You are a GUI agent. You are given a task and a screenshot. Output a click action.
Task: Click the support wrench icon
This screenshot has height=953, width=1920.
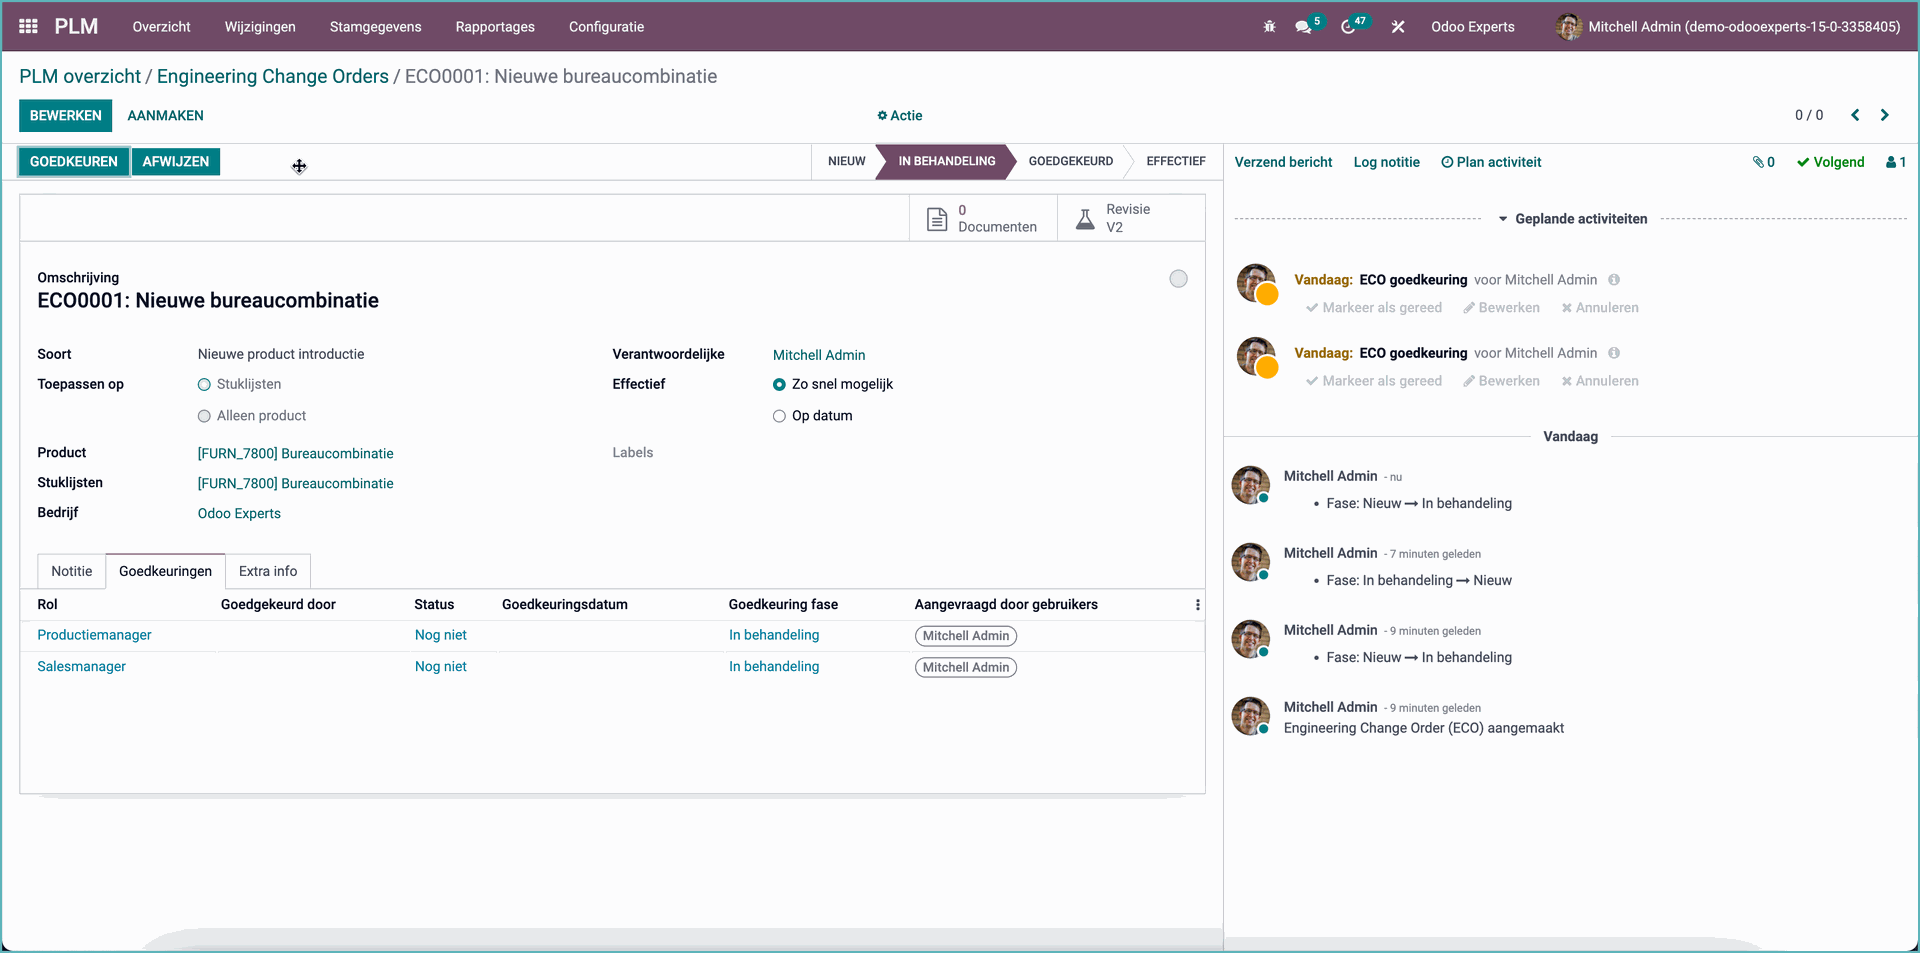click(x=1398, y=27)
